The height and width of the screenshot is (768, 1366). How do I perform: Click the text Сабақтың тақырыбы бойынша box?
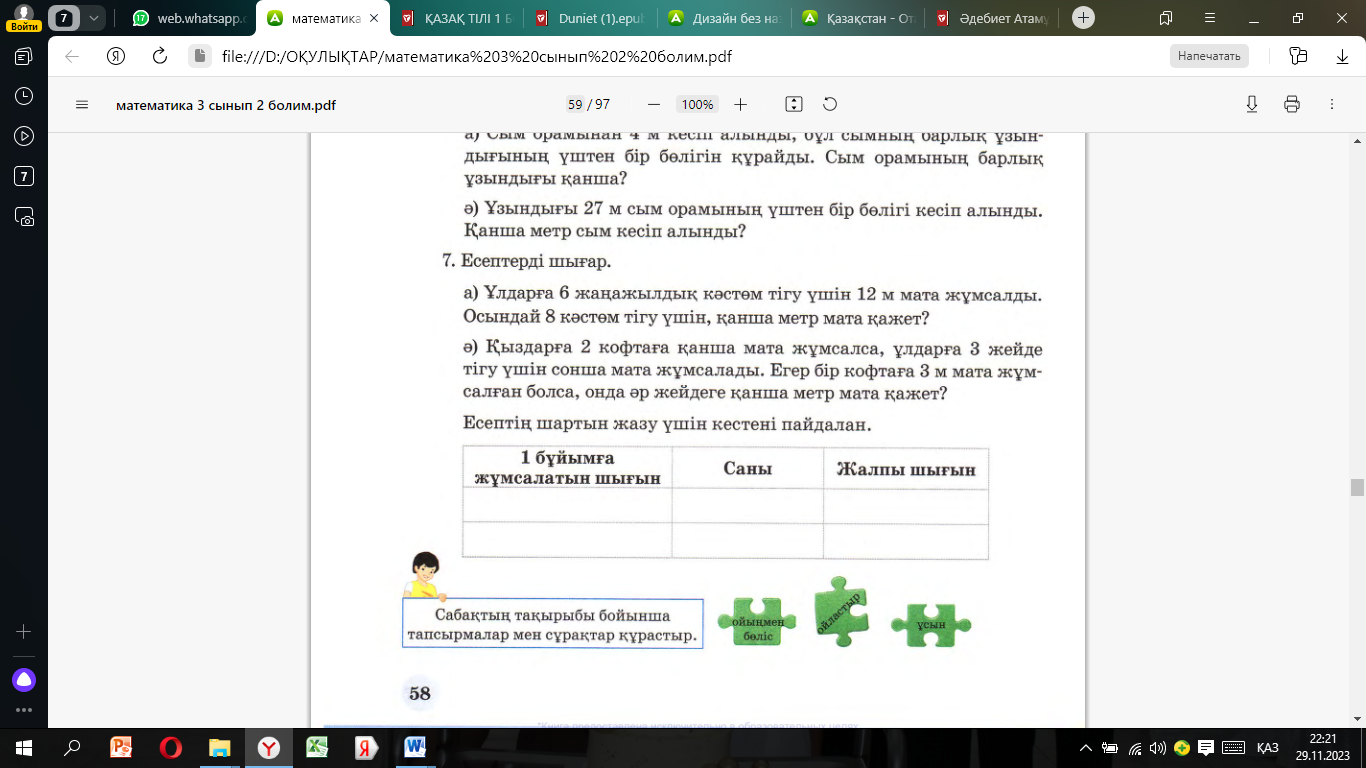(552, 624)
